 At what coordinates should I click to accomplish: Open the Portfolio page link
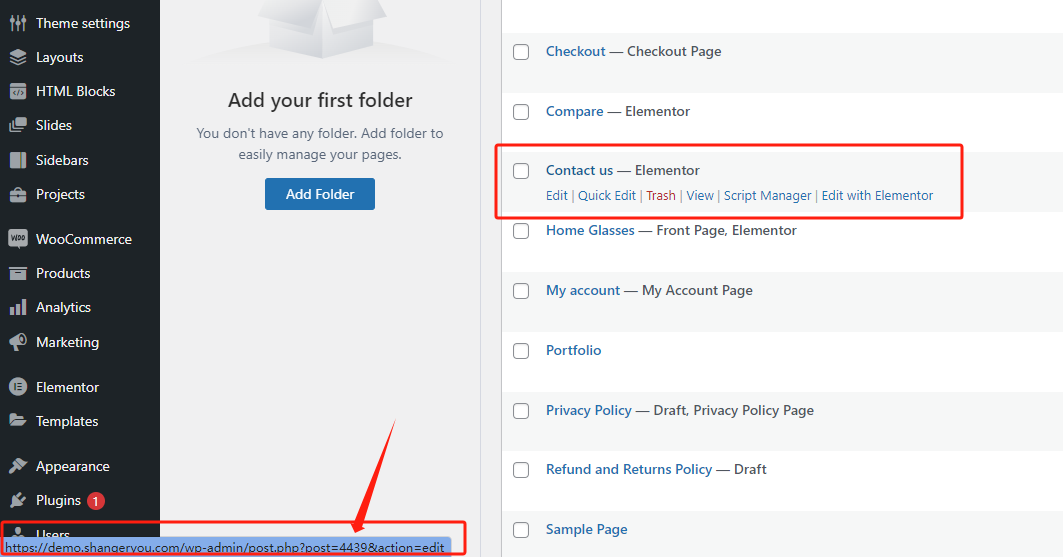coord(574,351)
